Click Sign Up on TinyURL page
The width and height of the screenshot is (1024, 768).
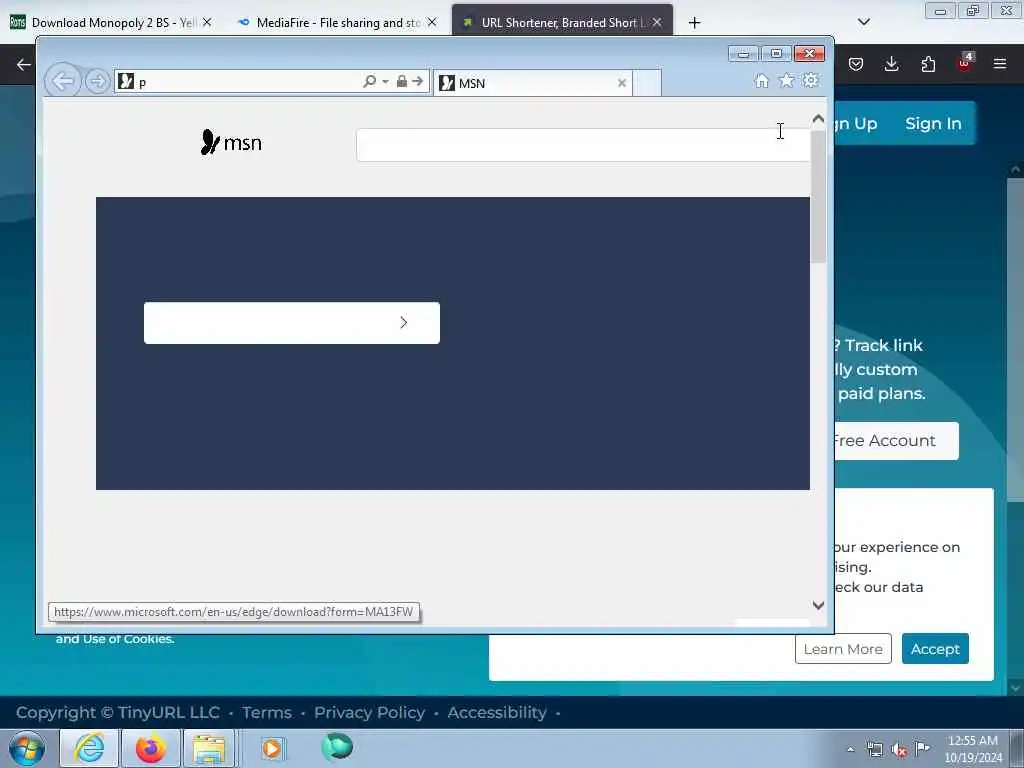tap(856, 123)
